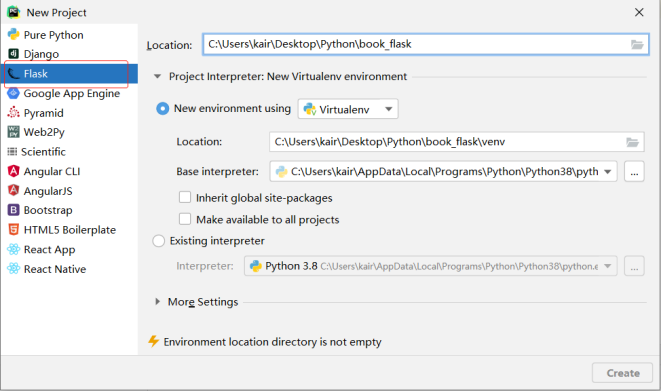Click the Create button

622,373
